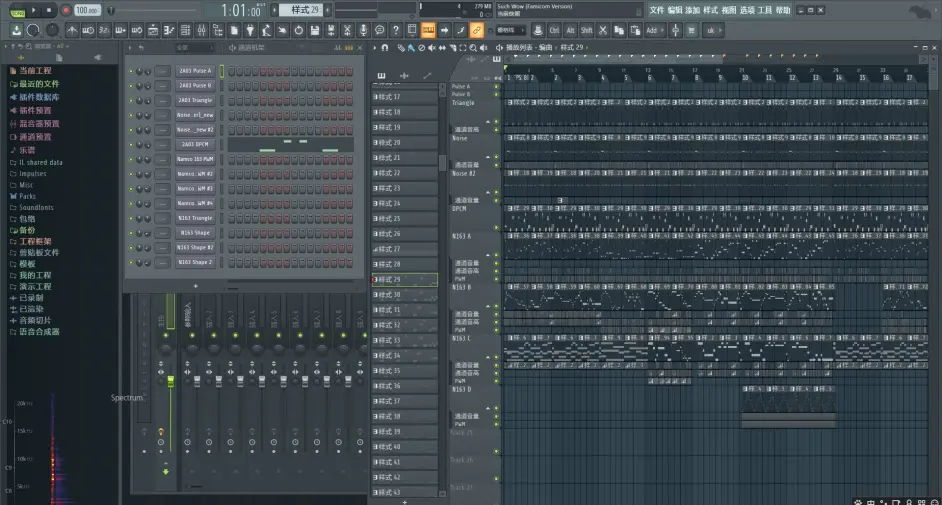Screen dimensions: 942x505
Task: Click the highlighted orange piano keyboard icon
Action: tap(428, 30)
